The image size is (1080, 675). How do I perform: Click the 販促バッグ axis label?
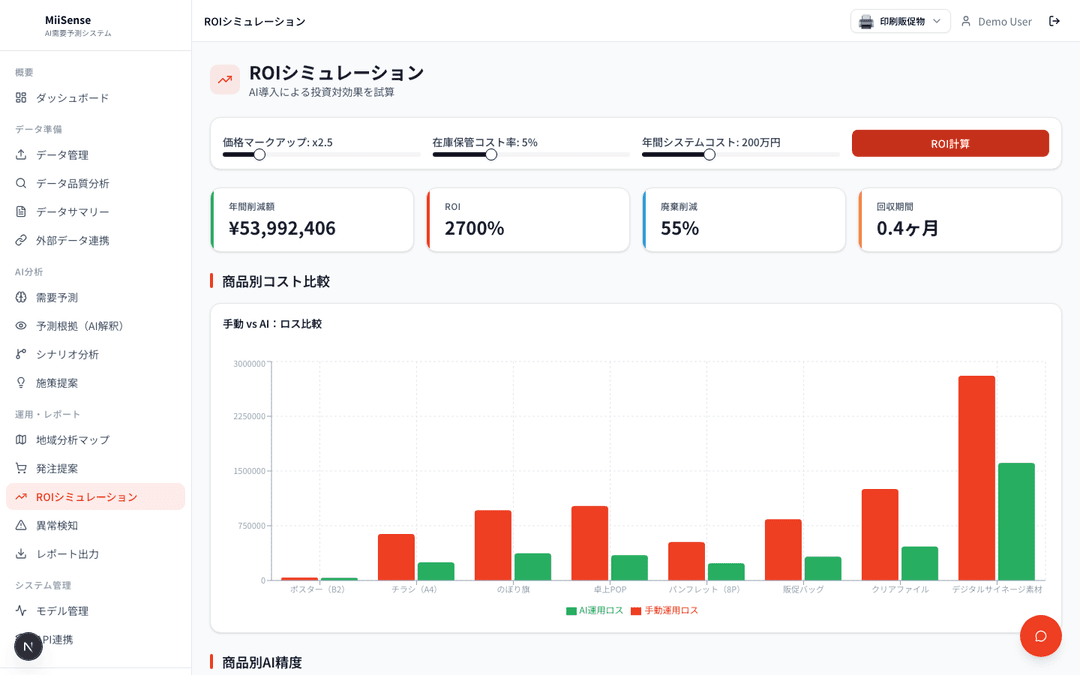[803, 590]
